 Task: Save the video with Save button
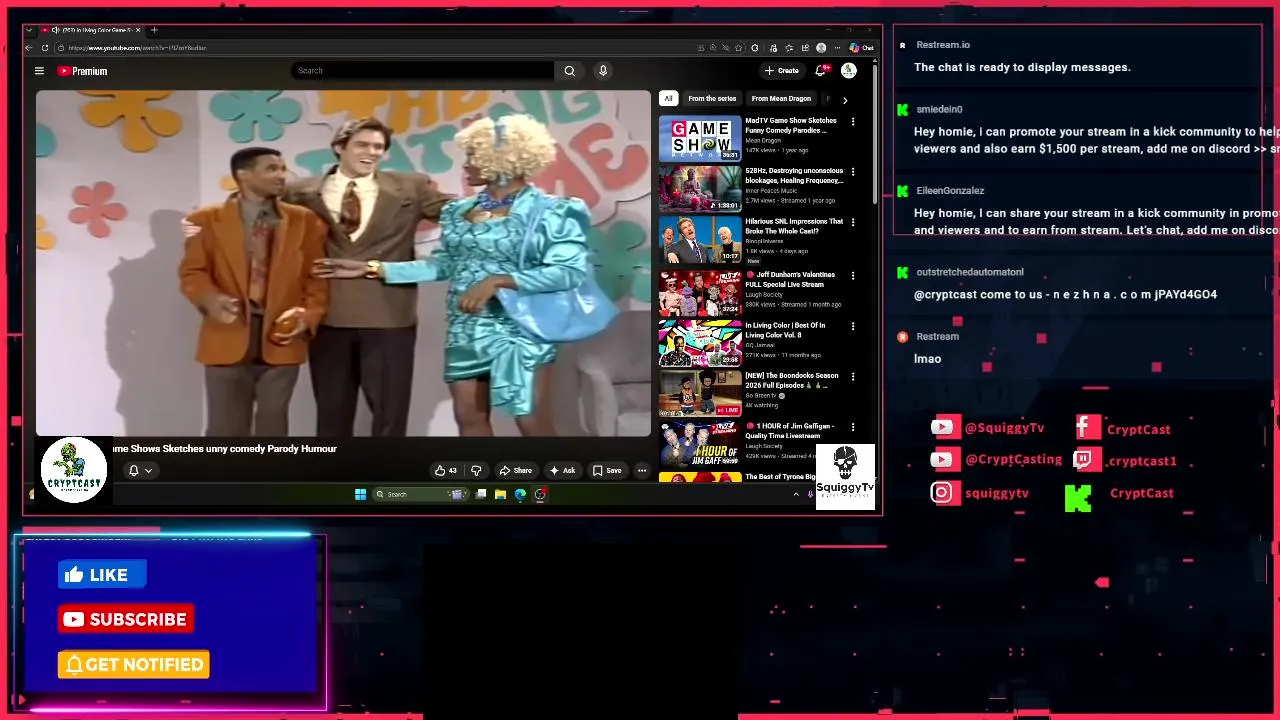click(607, 470)
